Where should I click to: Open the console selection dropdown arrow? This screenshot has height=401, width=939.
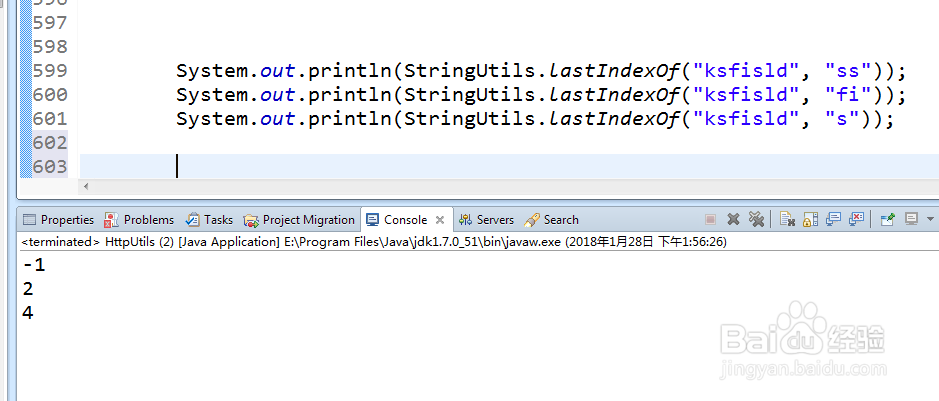pos(930,219)
